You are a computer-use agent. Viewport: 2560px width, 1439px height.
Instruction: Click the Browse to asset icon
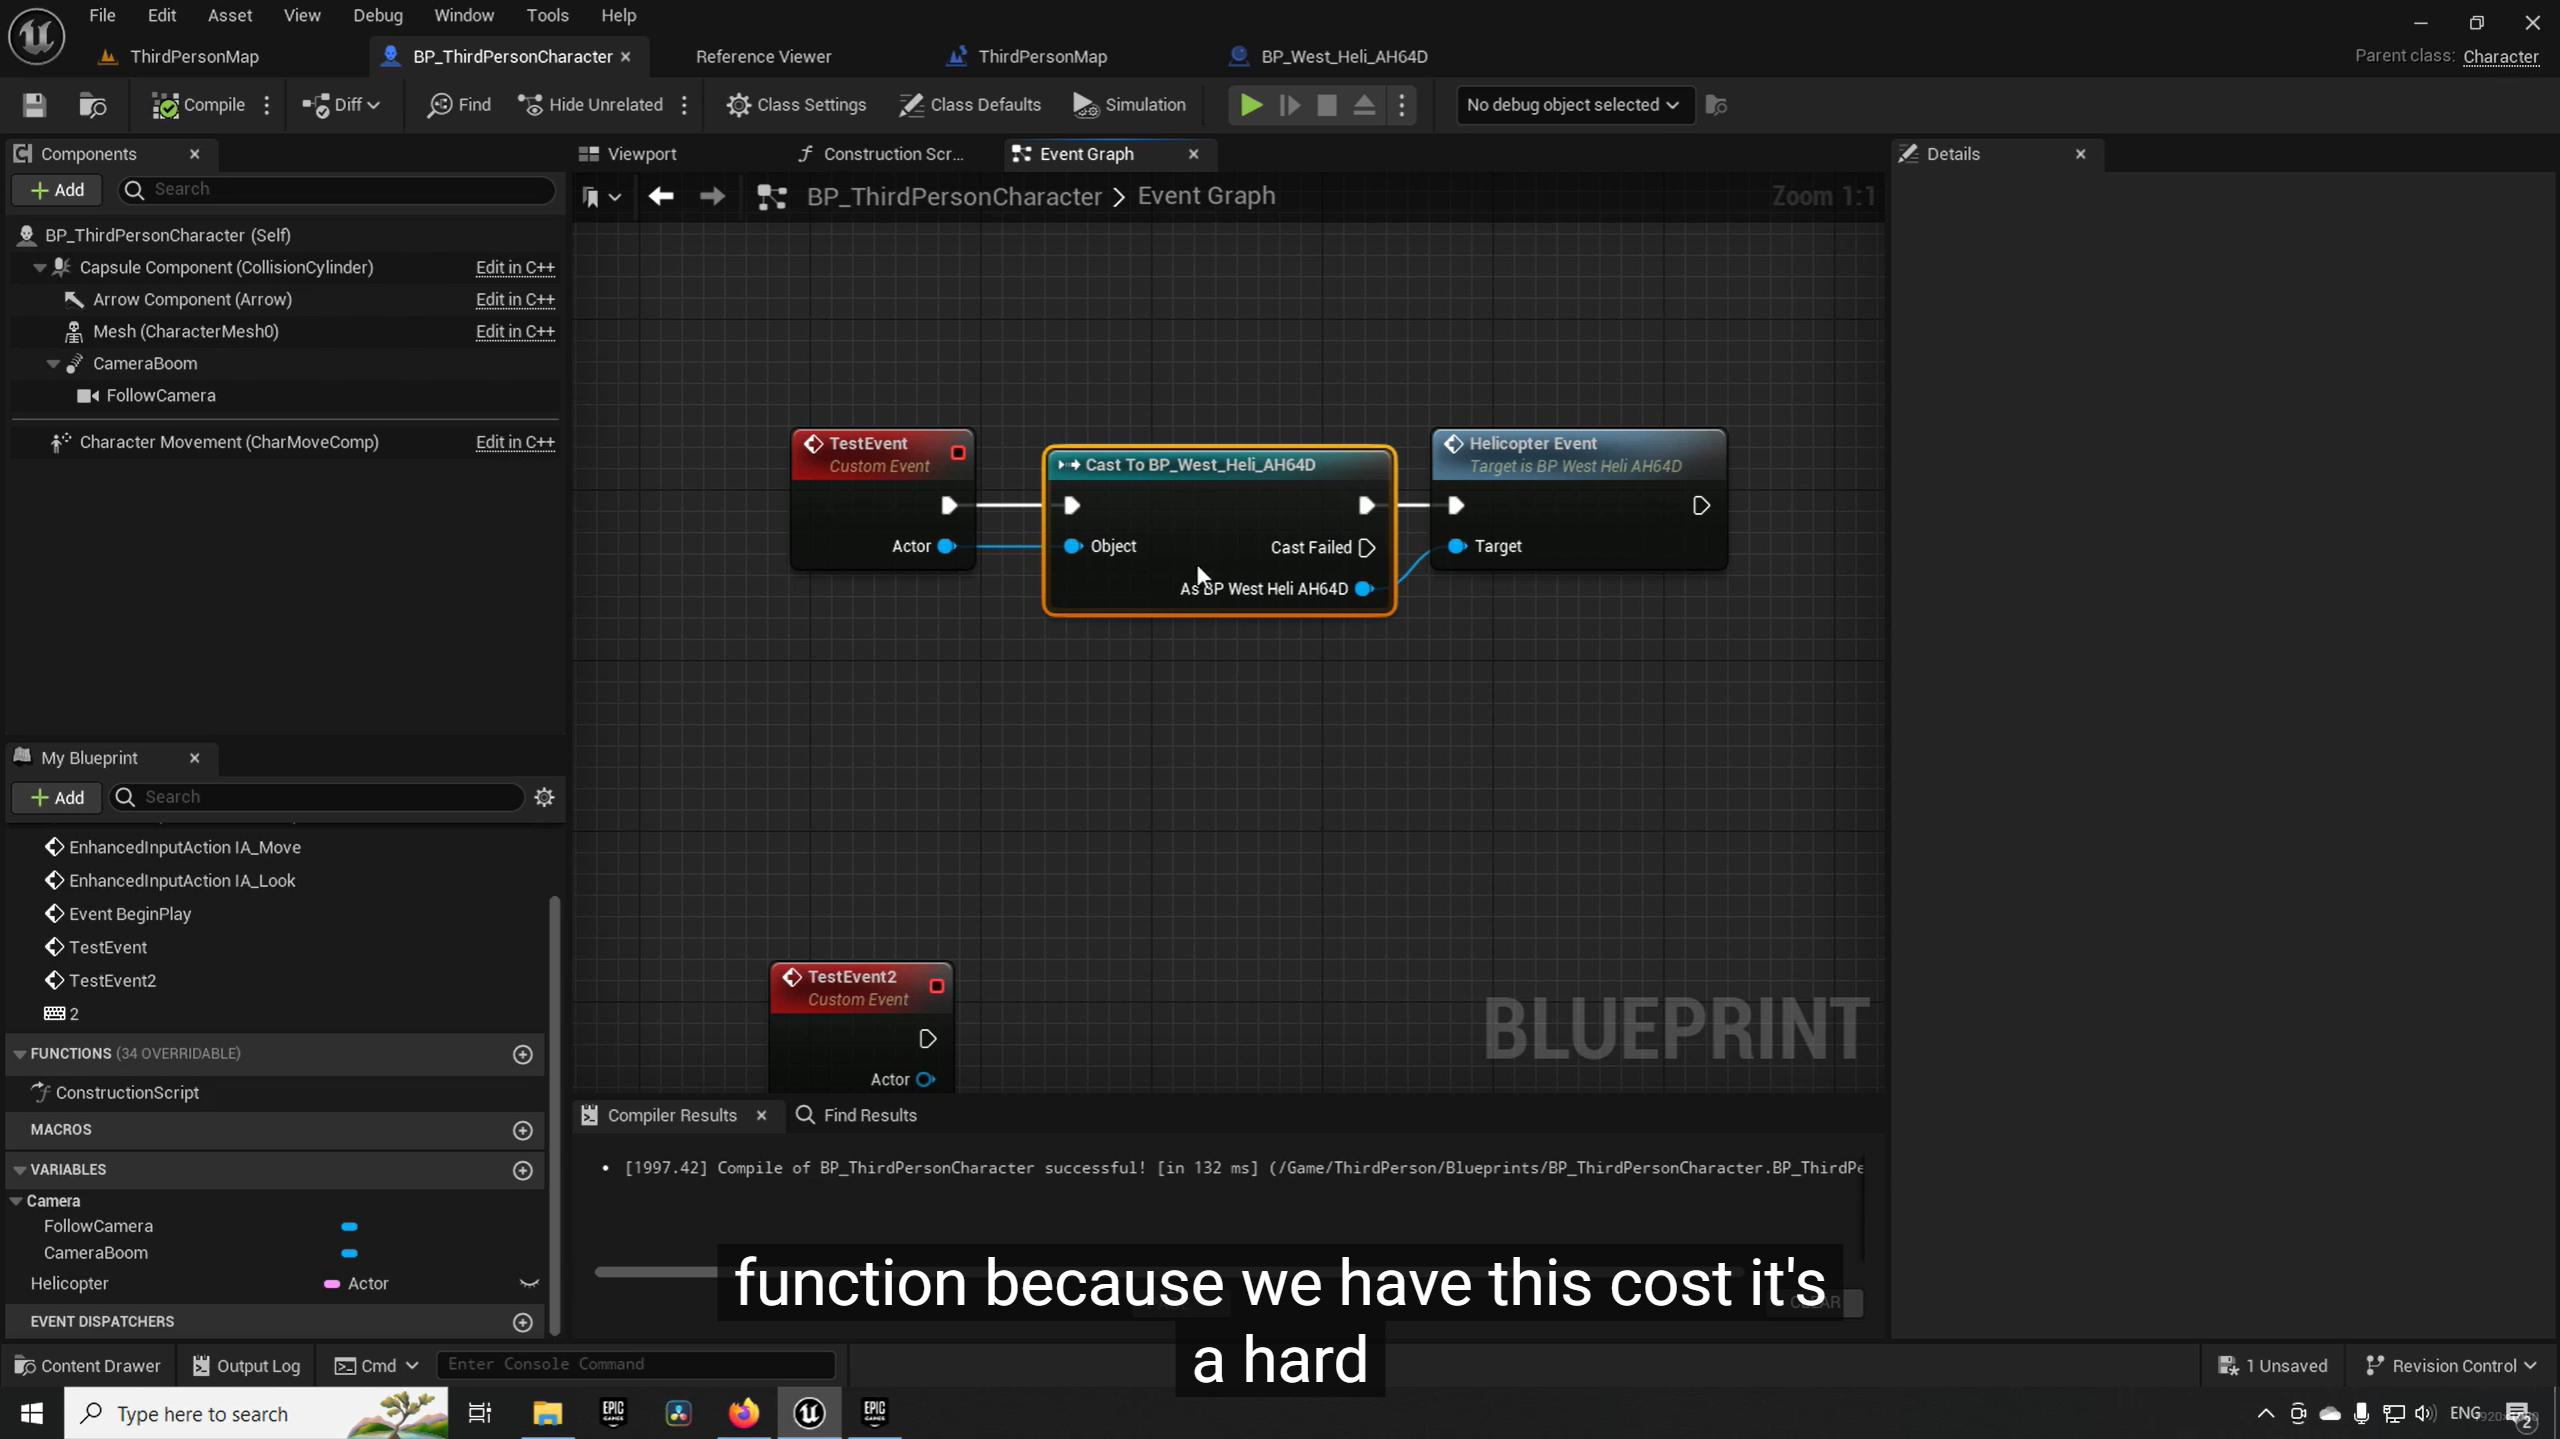coord(92,105)
